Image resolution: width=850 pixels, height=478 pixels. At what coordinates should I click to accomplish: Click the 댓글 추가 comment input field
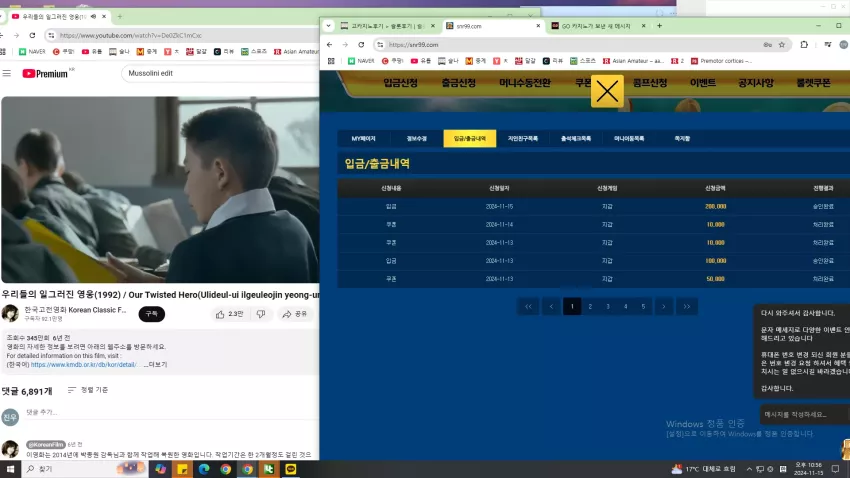pos(171,412)
